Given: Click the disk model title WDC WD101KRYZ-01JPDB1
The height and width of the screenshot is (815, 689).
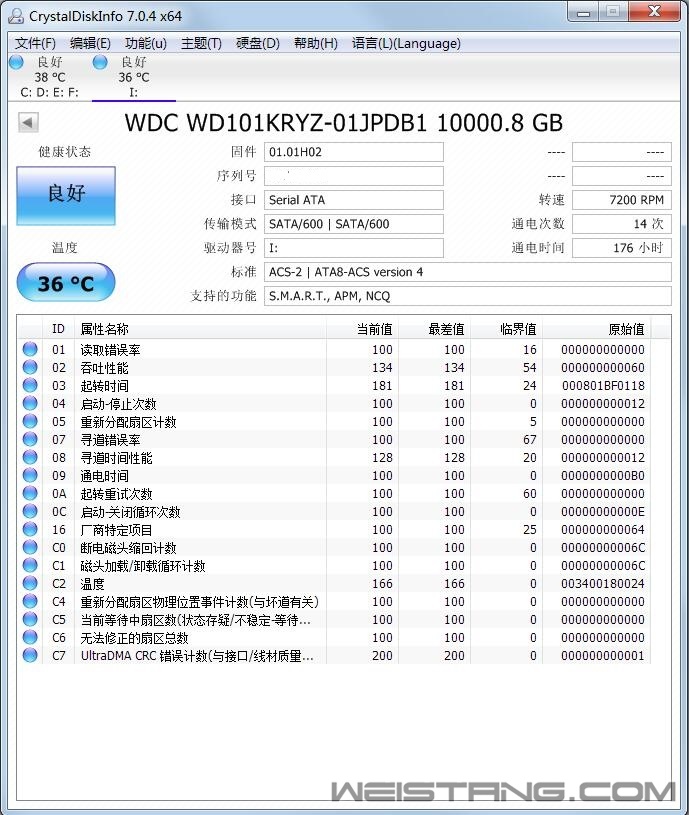Looking at the screenshot, I should click(x=276, y=123).
